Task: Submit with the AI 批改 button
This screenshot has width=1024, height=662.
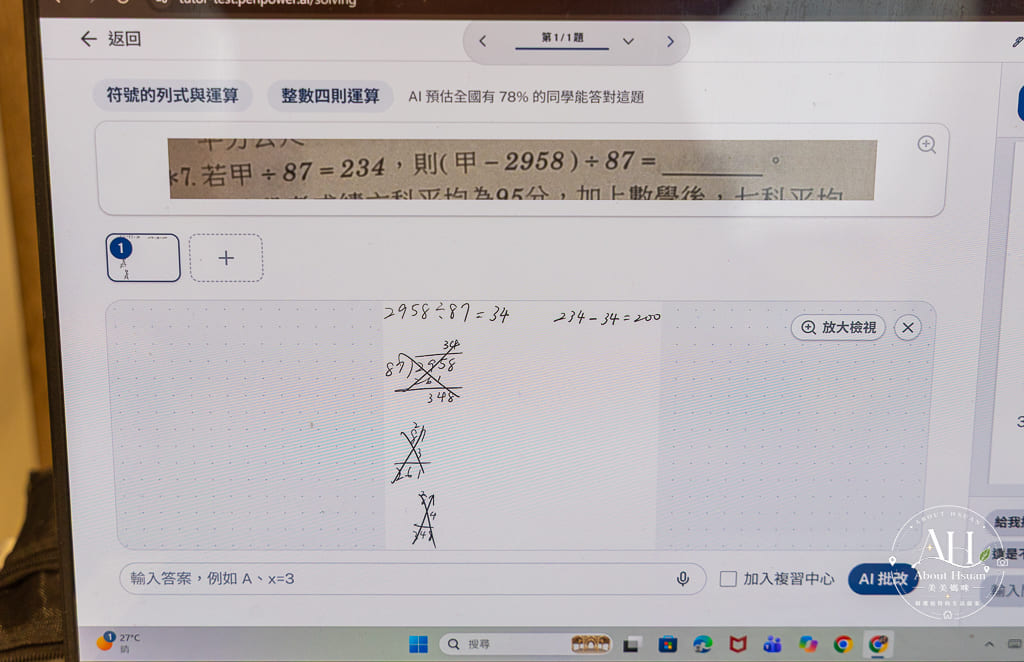Action: [882, 578]
